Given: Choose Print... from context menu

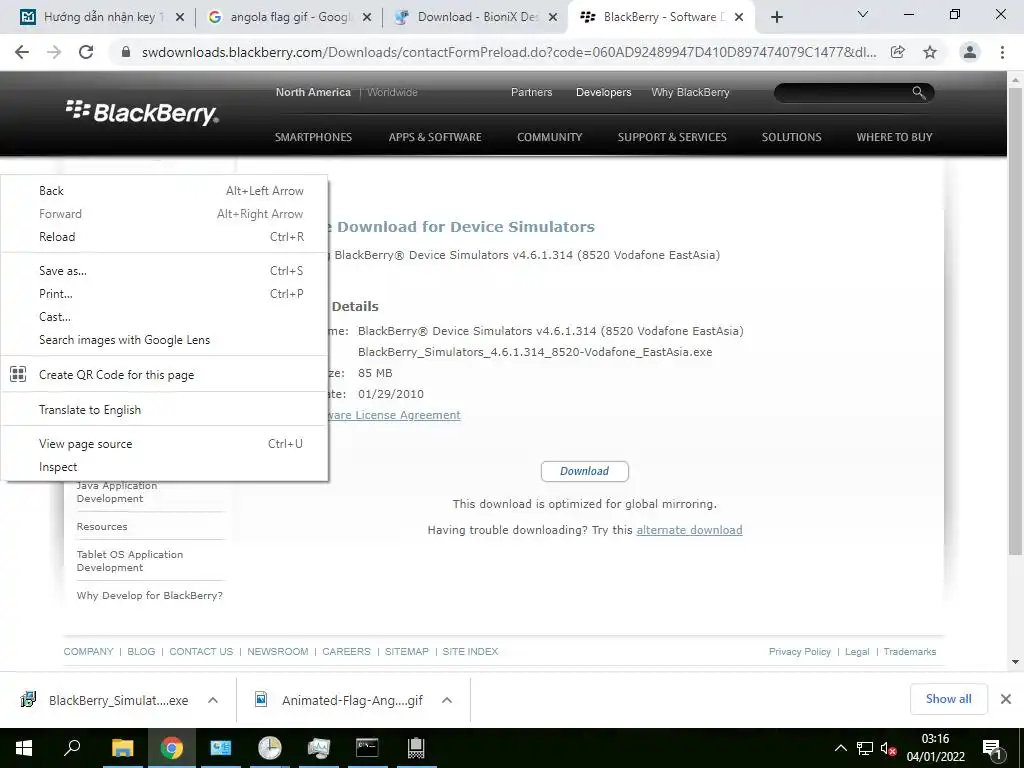Looking at the screenshot, I should (164, 294).
